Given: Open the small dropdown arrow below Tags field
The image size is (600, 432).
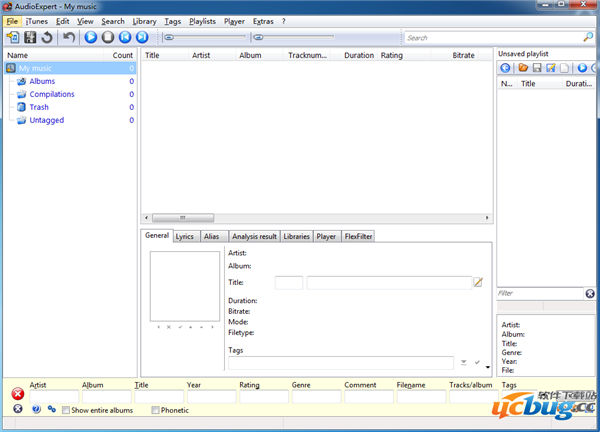Looking at the screenshot, I should pos(488,367).
